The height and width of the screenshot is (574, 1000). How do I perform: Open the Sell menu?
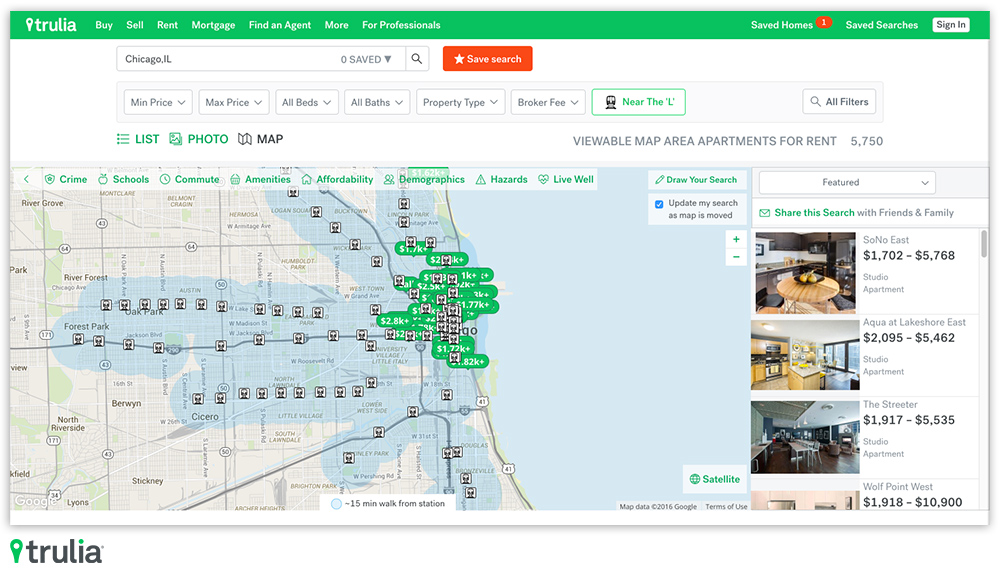point(135,25)
